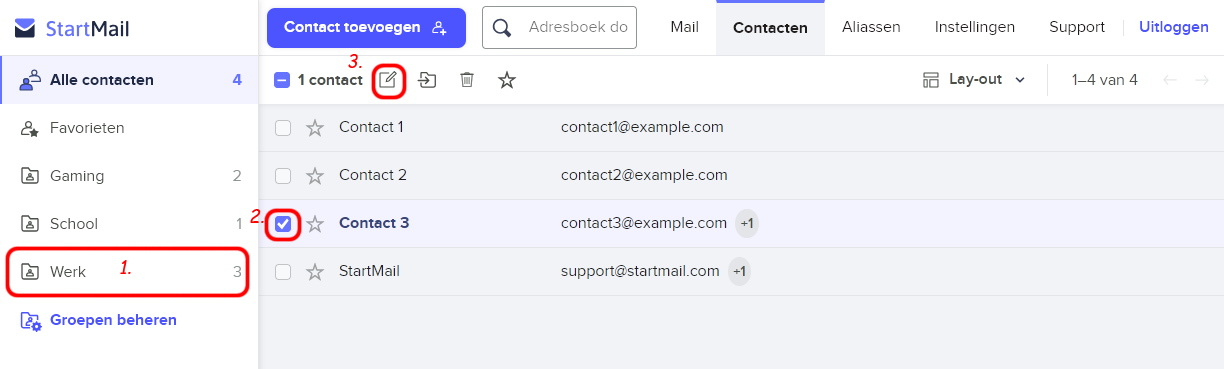Viewport: 1224px width, 369px height.
Task: Click the StartMail contact name
Action: coord(370,272)
